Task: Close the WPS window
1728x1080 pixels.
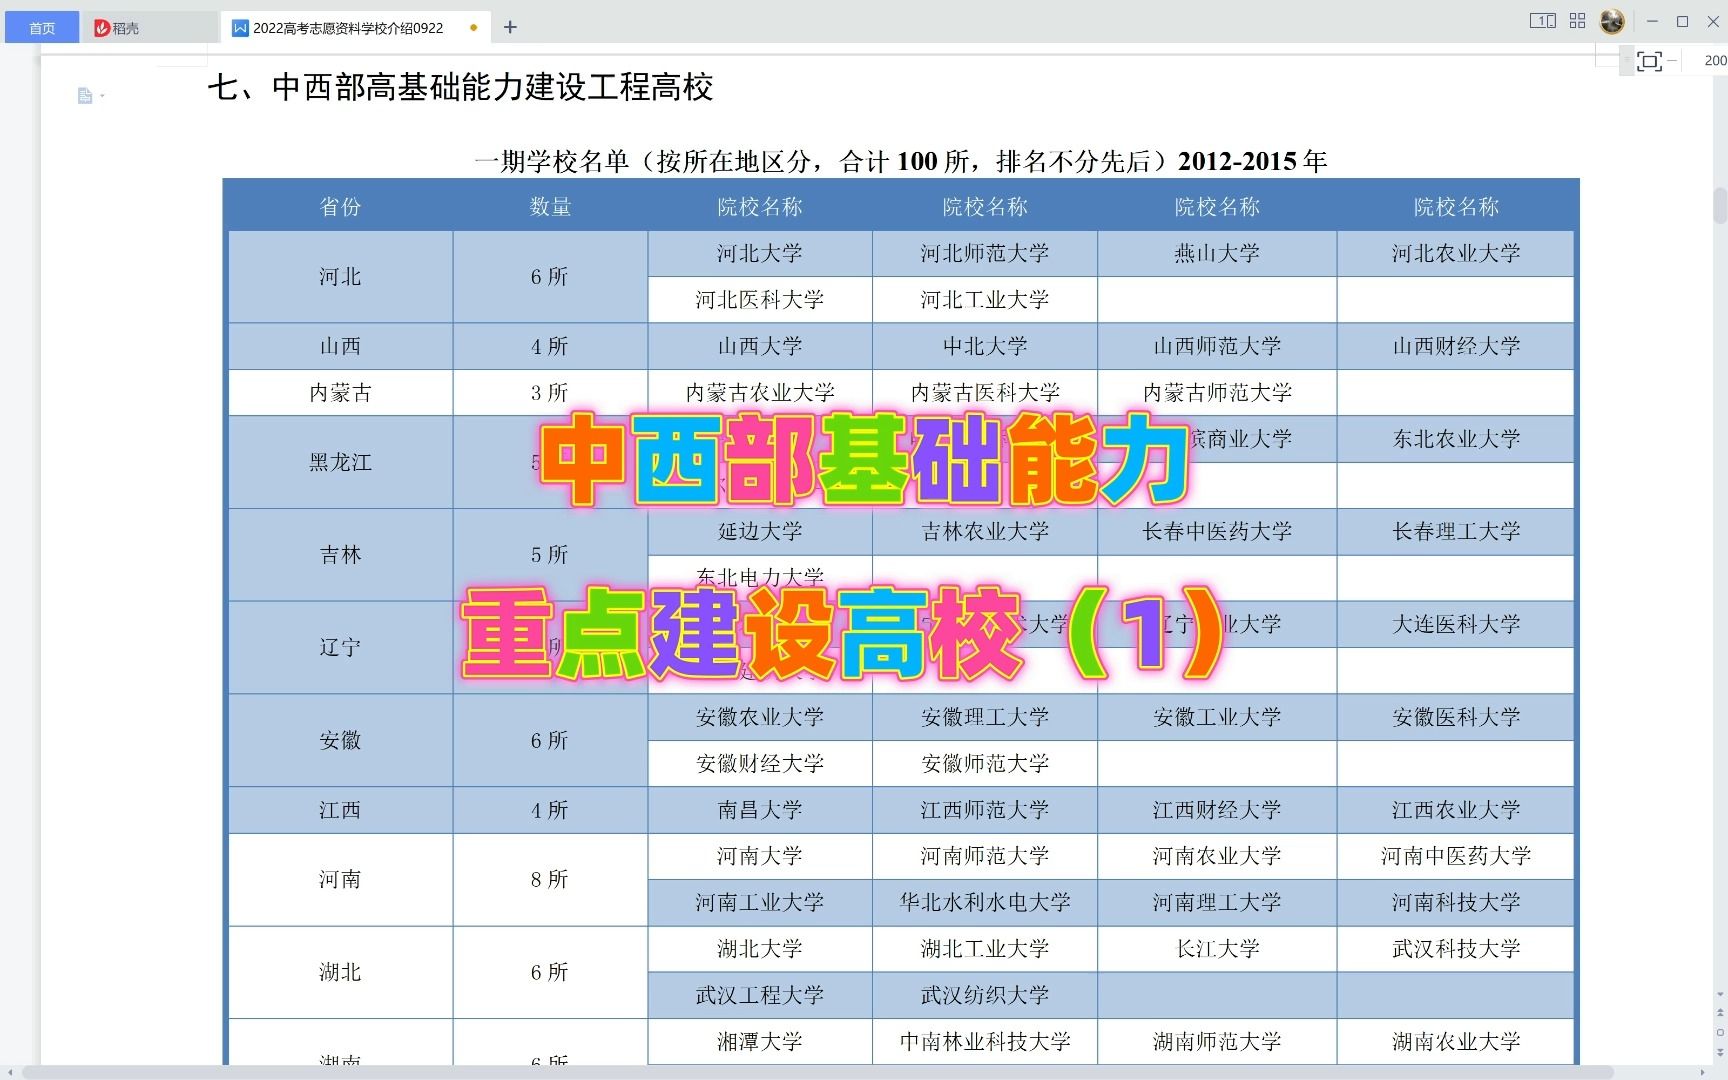Action: click(1713, 21)
